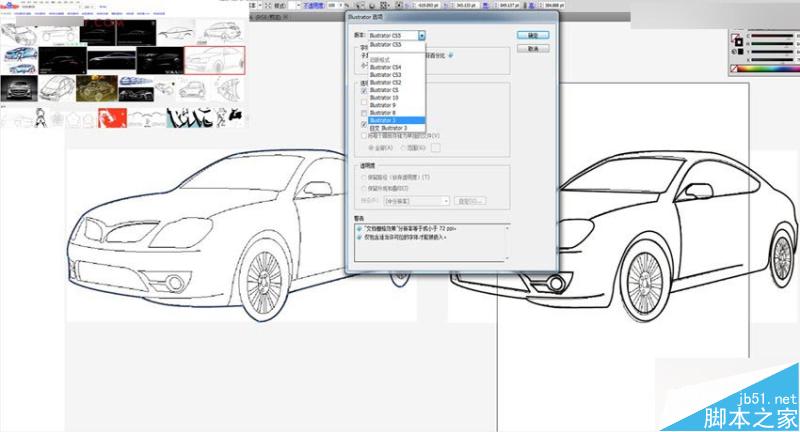Adjust the K black slider in Color panel

[771, 60]
